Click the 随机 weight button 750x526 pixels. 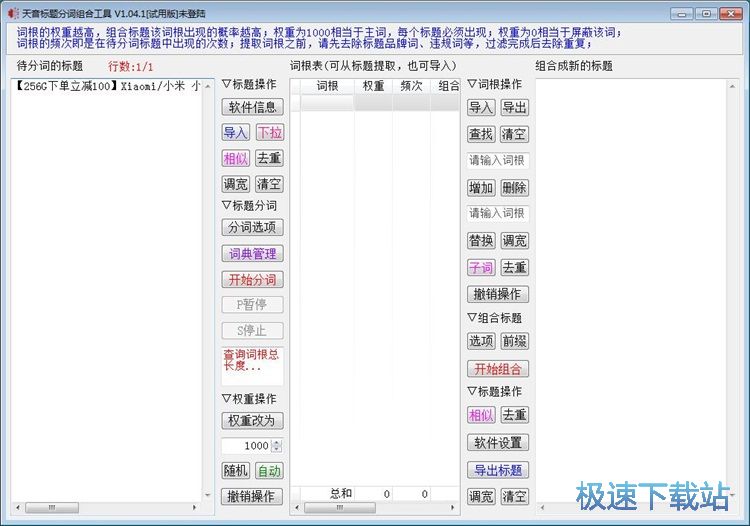pyautogui.click(x=236, y=471)
